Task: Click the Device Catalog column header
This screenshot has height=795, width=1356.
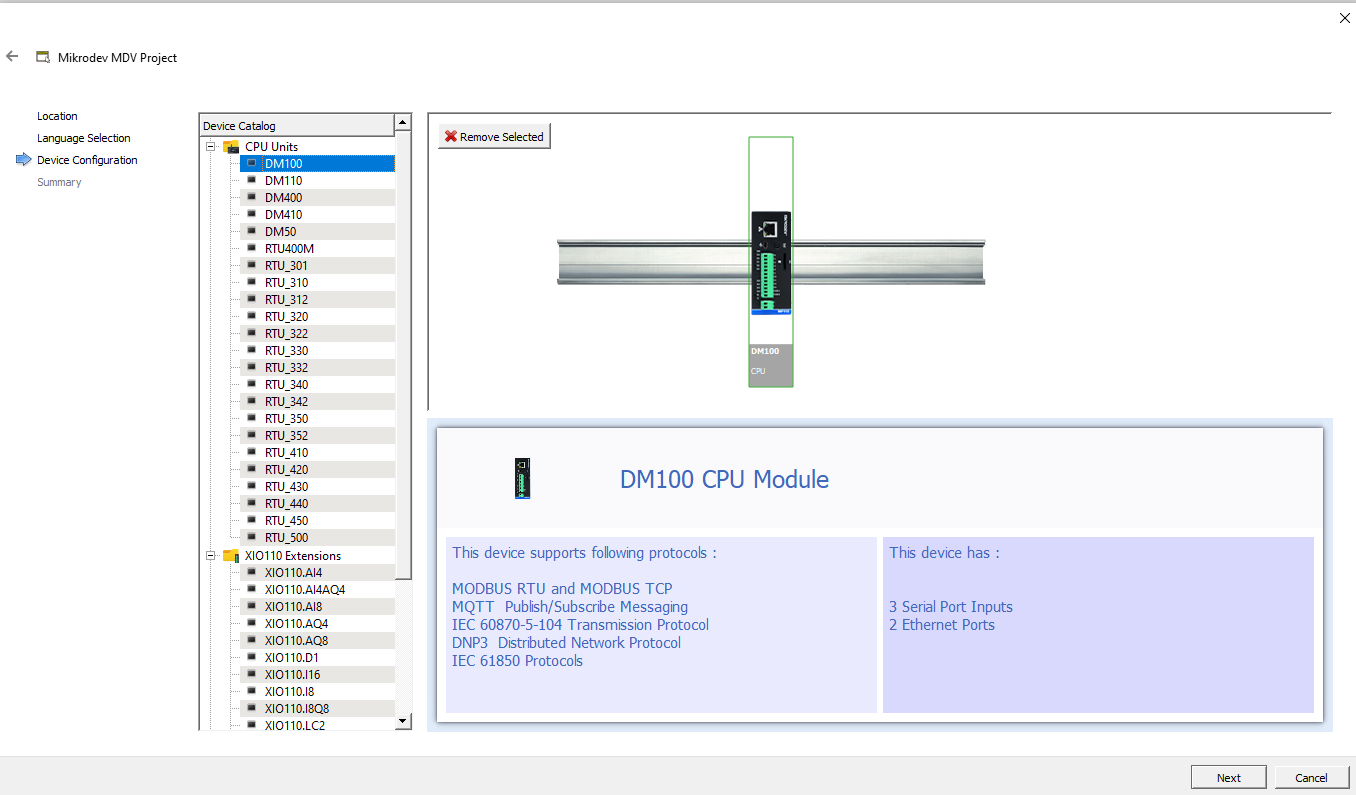Action: [297, 126]
